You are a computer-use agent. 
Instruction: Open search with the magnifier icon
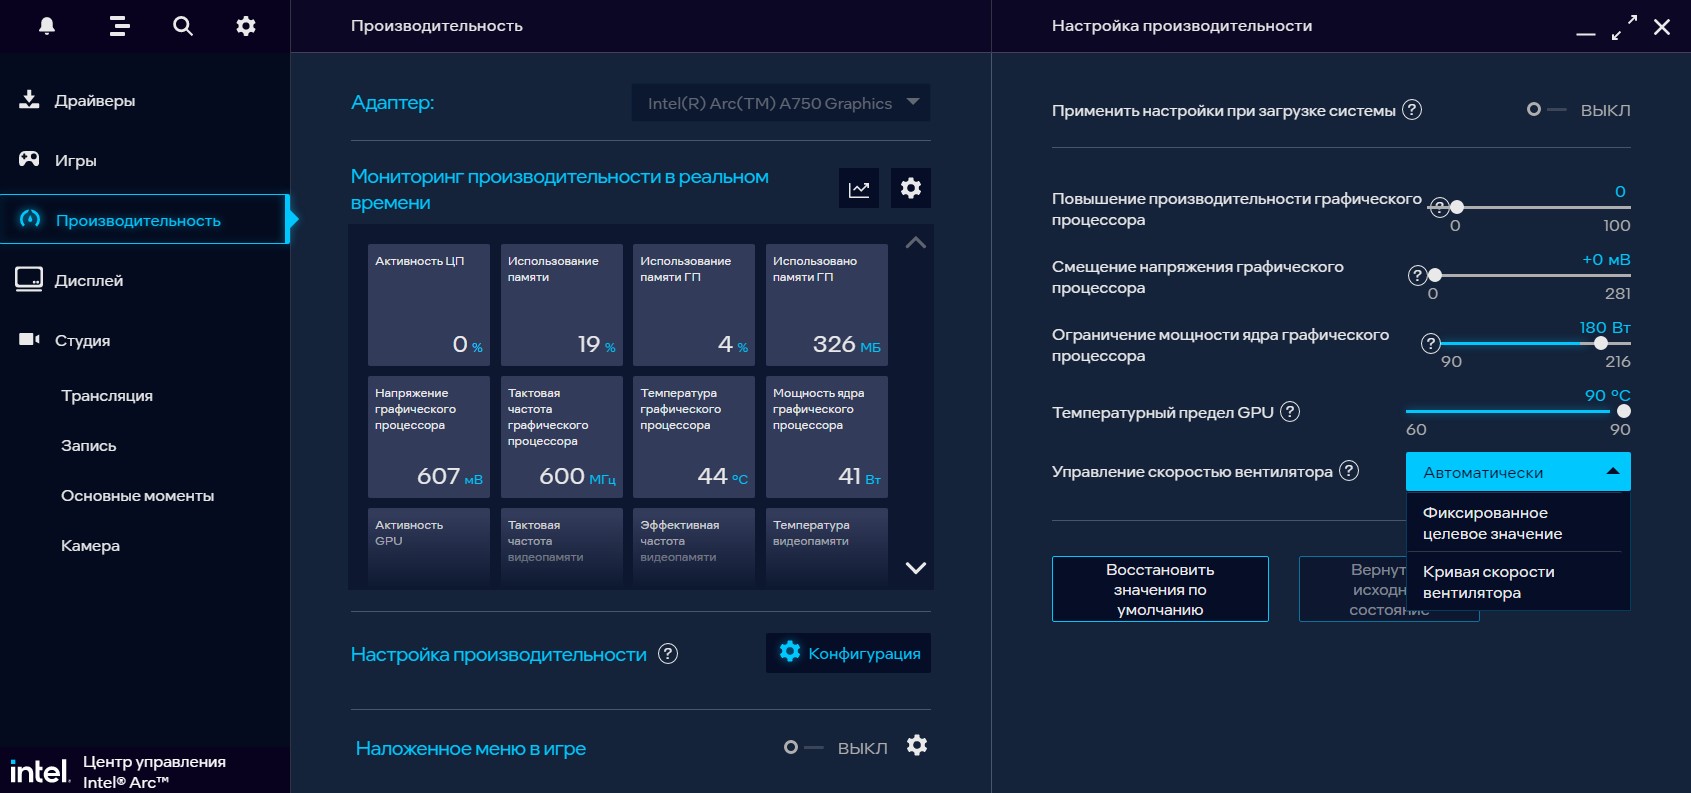pos(182,26)
